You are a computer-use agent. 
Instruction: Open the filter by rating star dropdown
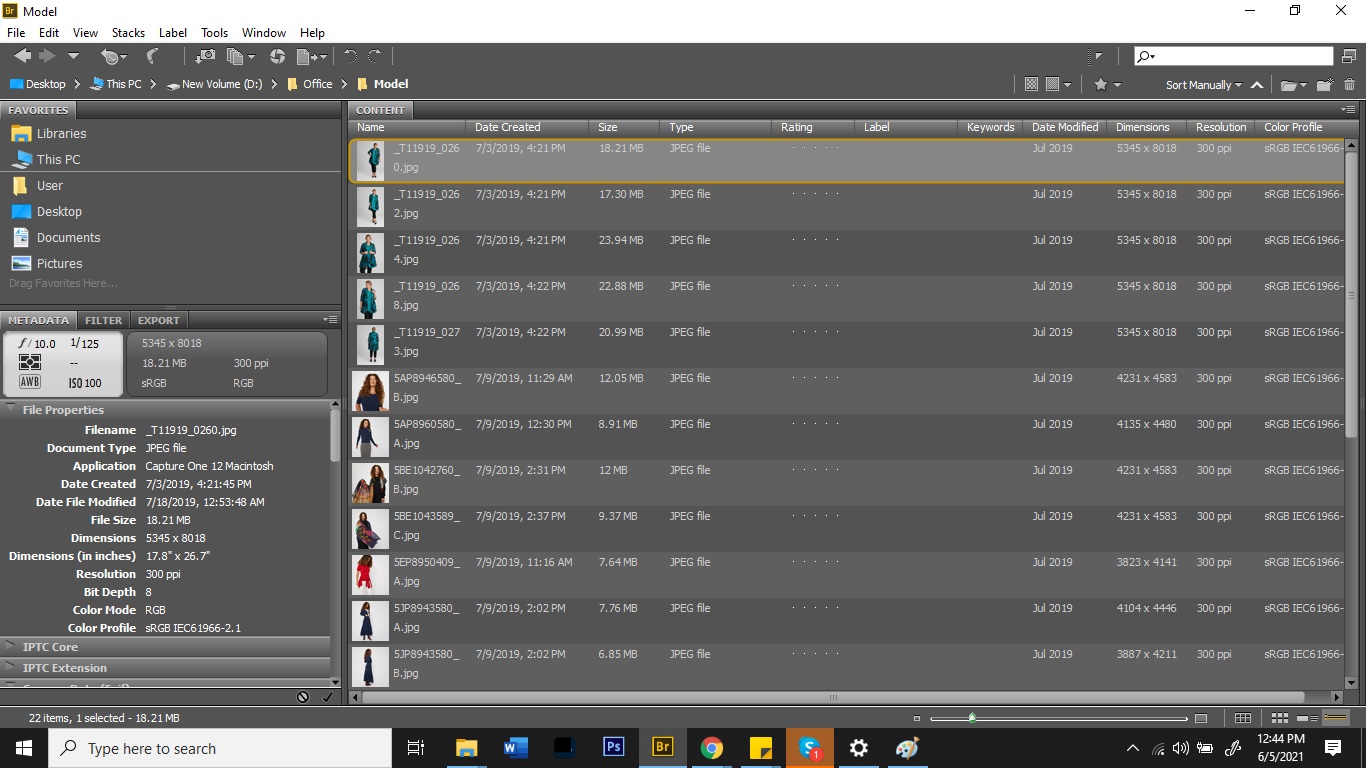1107,85
